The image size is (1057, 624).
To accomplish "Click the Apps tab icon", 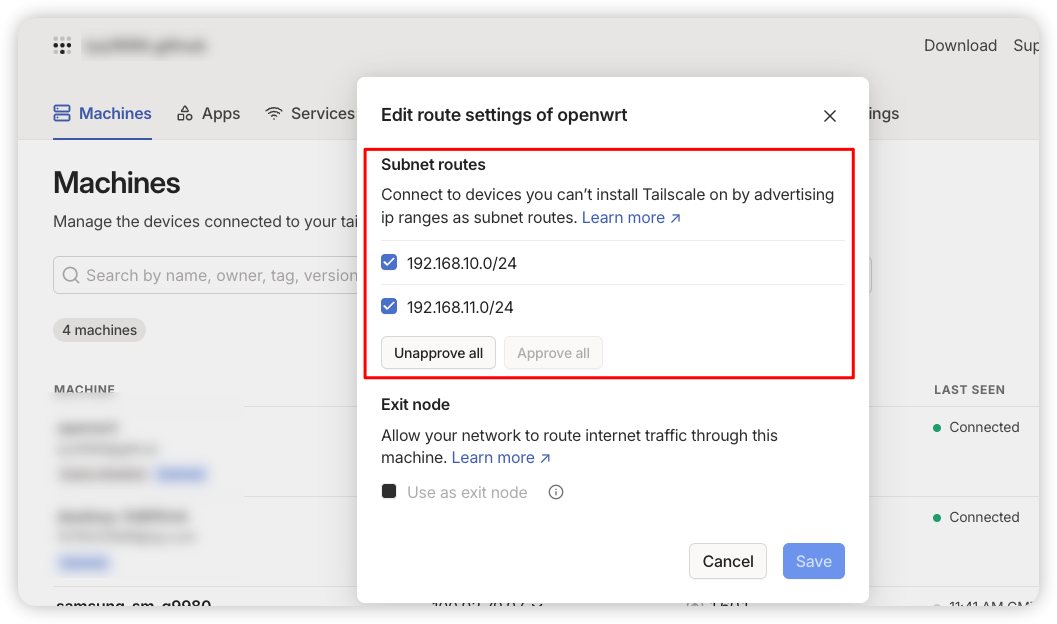I will tap(185, 114).
